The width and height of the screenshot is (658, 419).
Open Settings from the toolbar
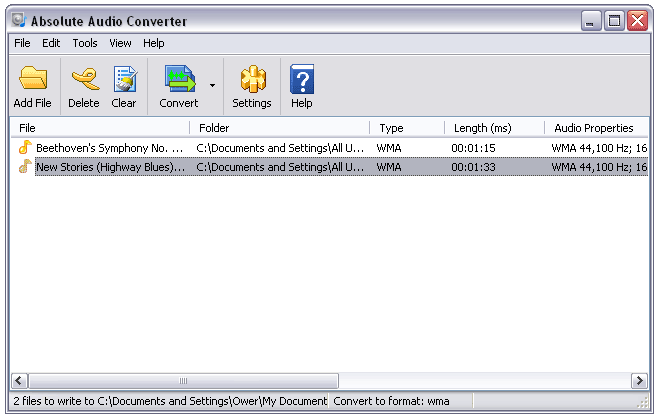pos(251,79)
